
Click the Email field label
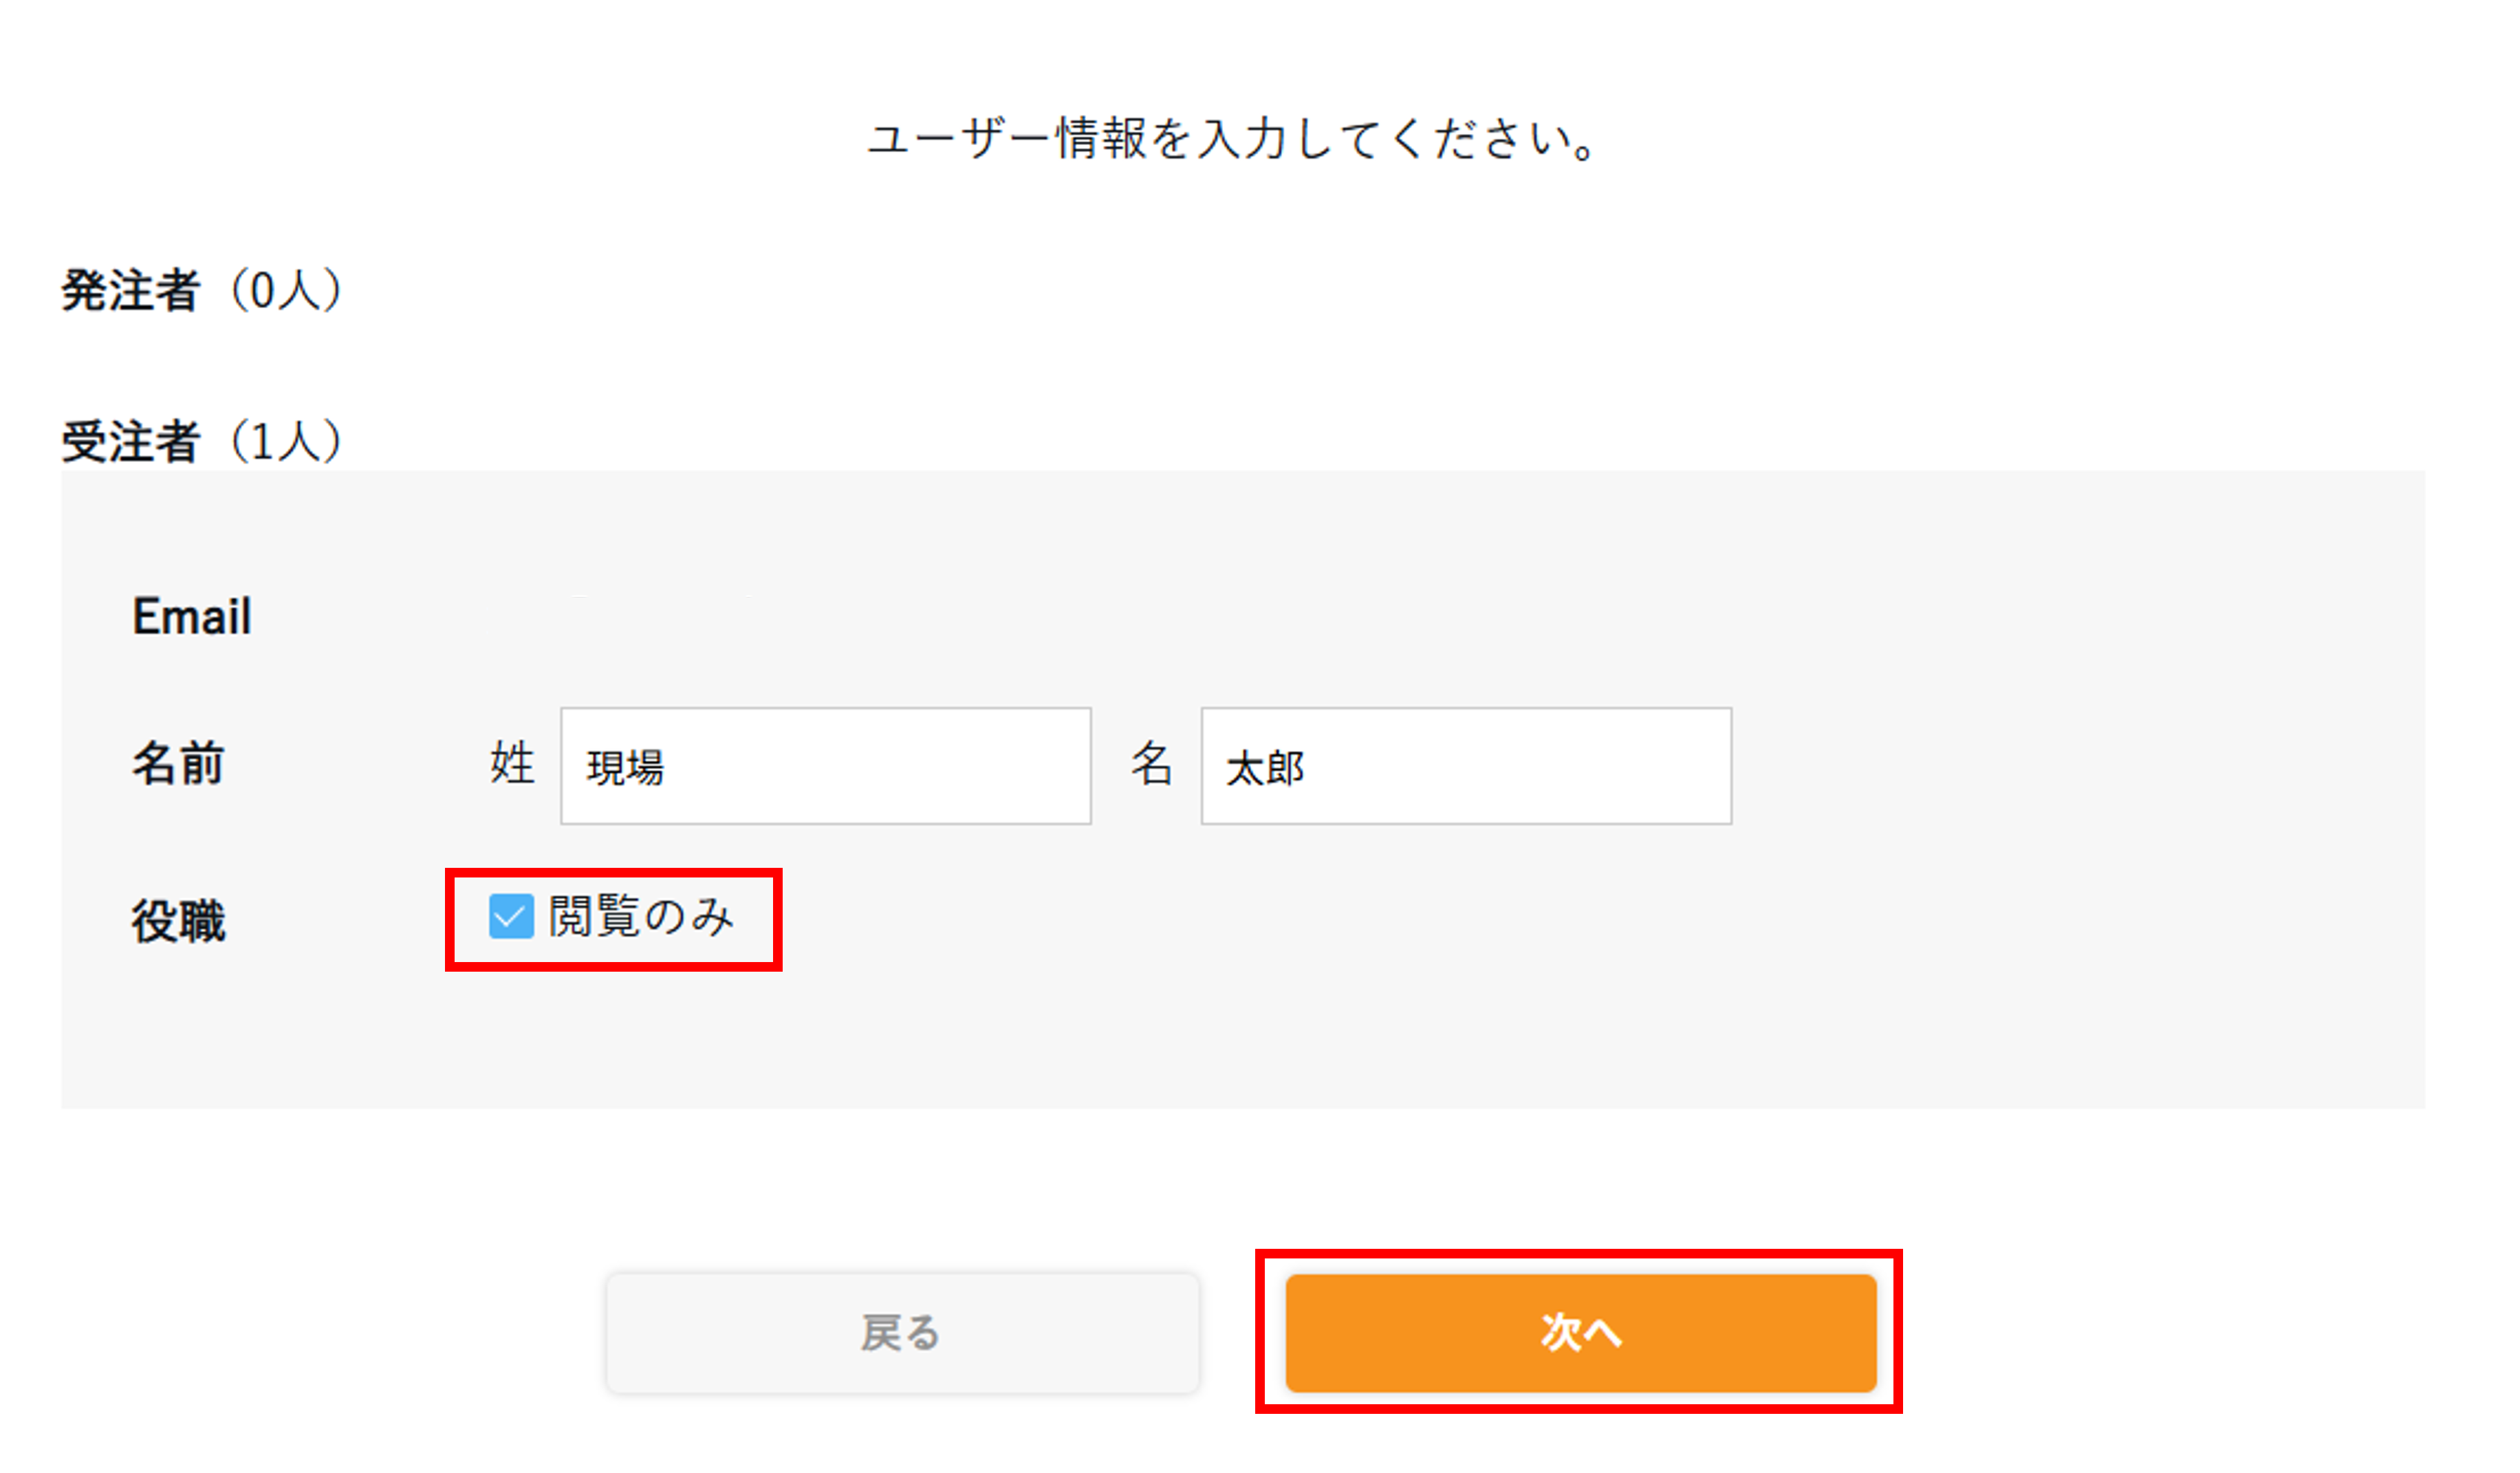[x=192, y=616]
